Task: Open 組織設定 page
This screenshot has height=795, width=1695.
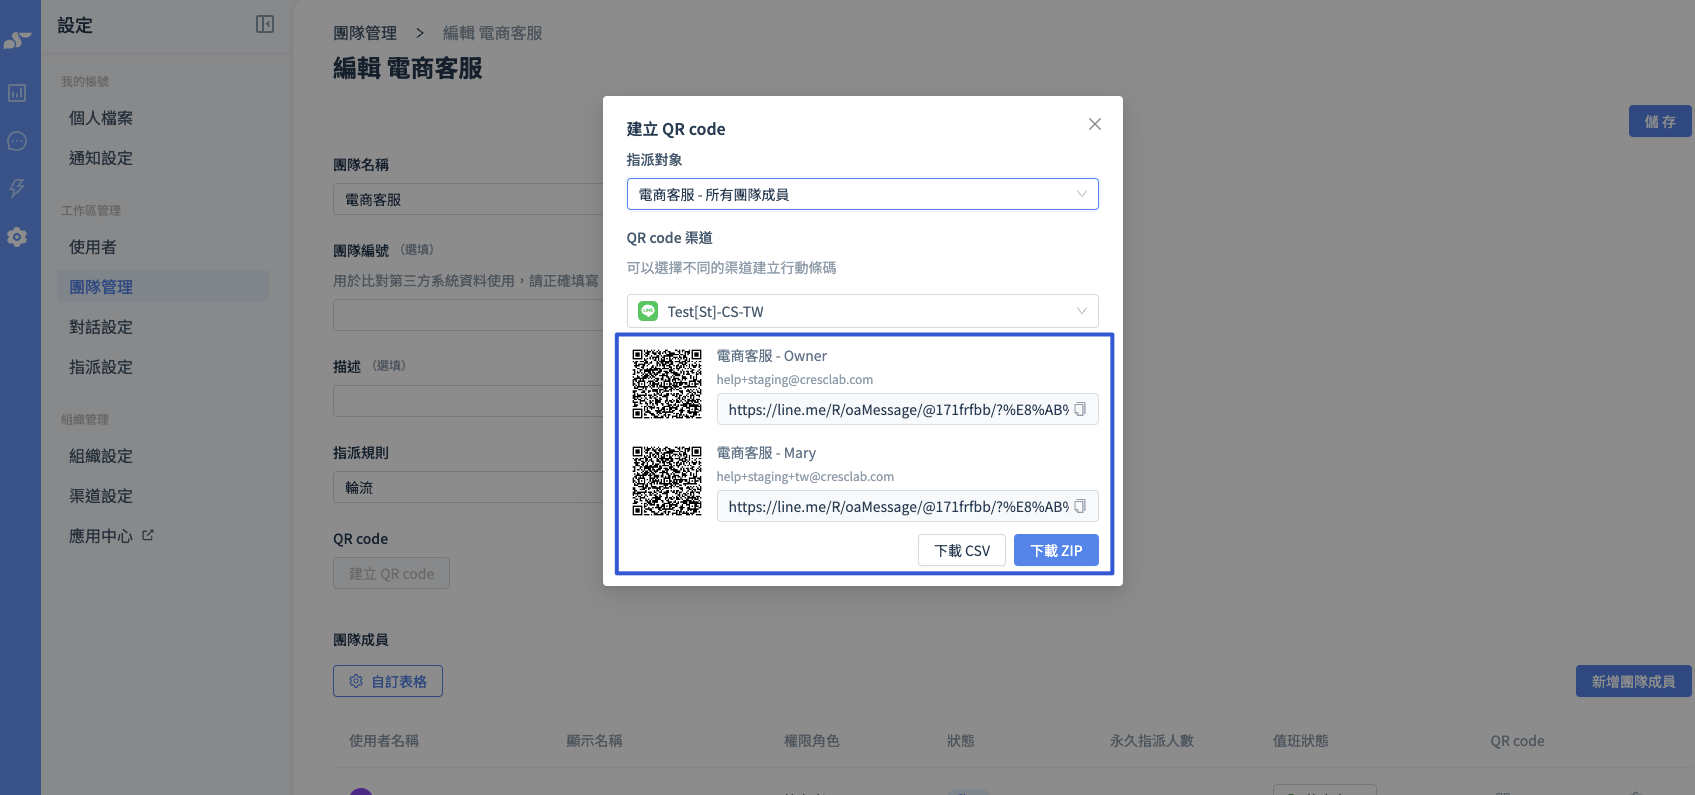Action: click(x=101, y=456)
